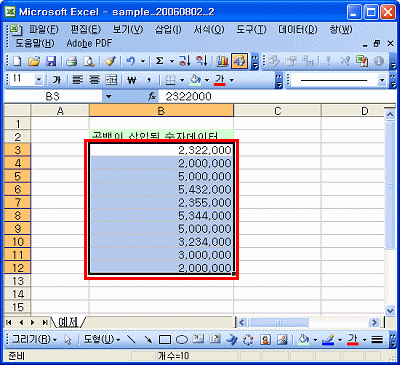The image size is (400, 365).
Task: Toggle the Merge and Center button
Action: 111,80
